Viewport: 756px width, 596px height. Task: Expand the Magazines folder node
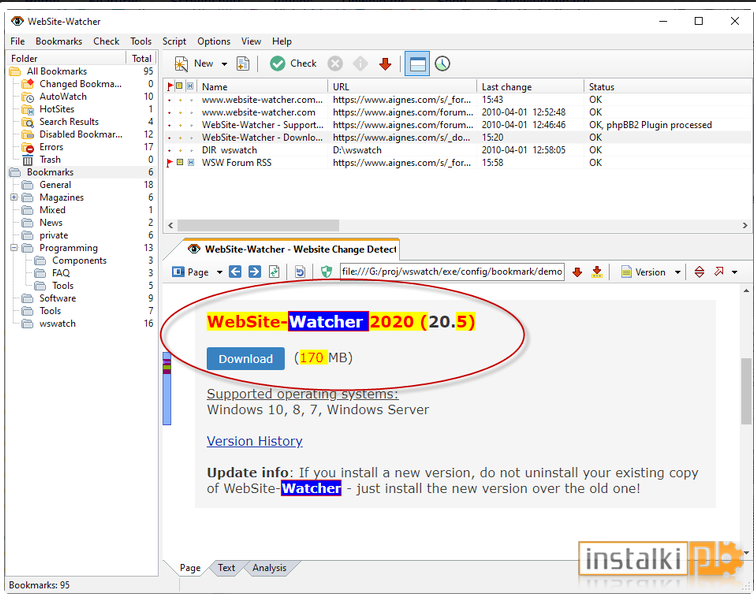[14, 197]
